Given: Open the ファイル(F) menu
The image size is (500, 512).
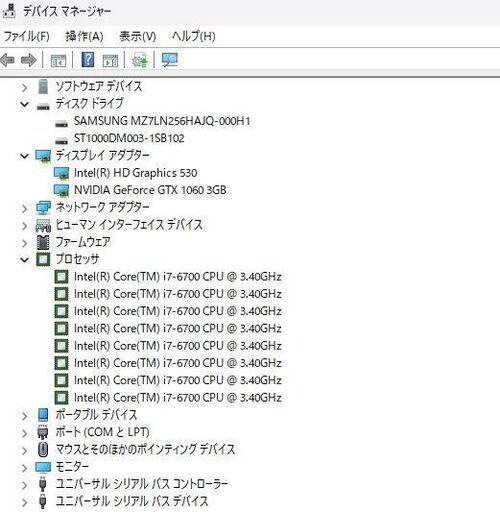Looking at the screenshot, I should [26, 36].
